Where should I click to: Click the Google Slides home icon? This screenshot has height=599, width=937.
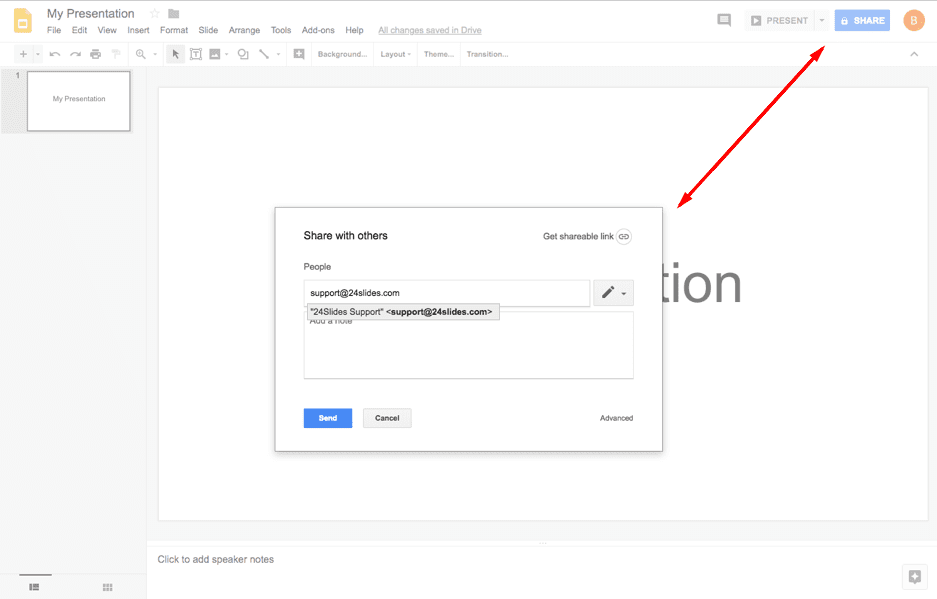coord(23,21)
